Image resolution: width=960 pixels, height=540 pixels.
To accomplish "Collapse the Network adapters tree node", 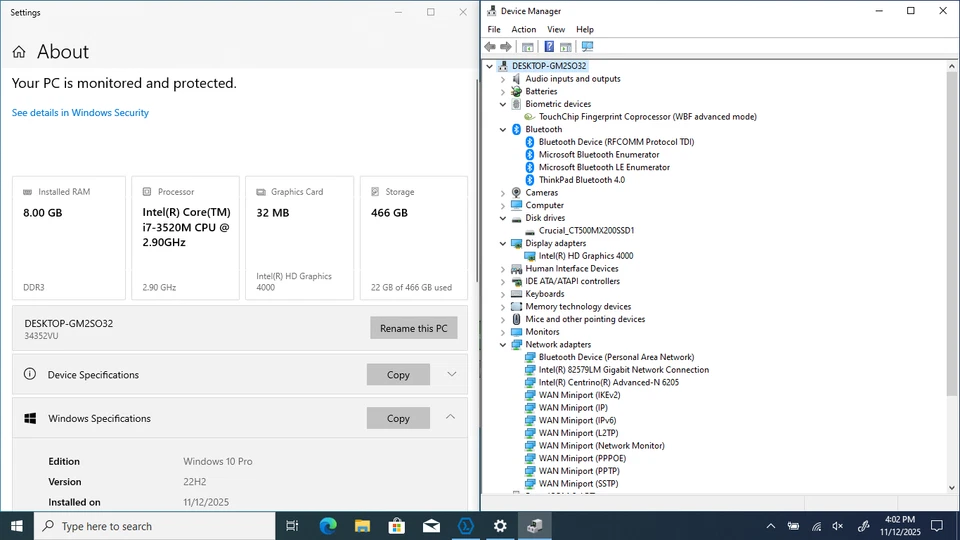I will pyautogui.click(x=503, y=345).
